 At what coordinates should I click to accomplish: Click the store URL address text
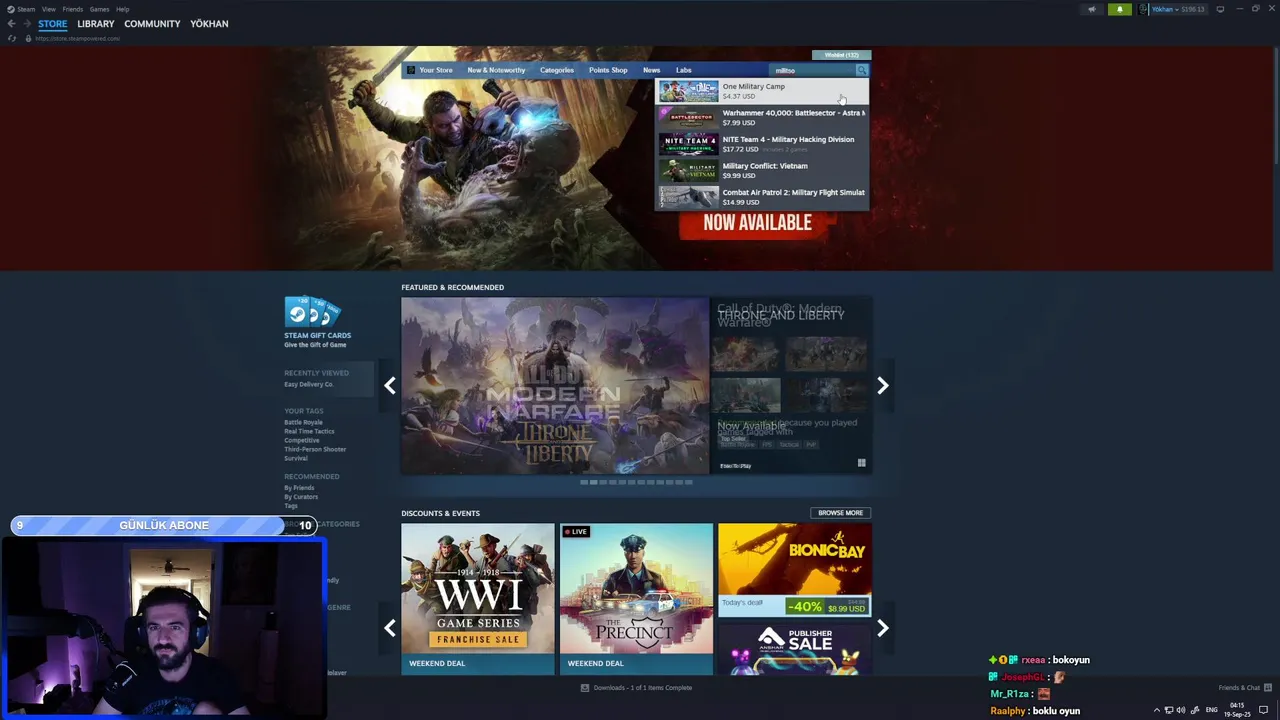[x=77, y=38]
